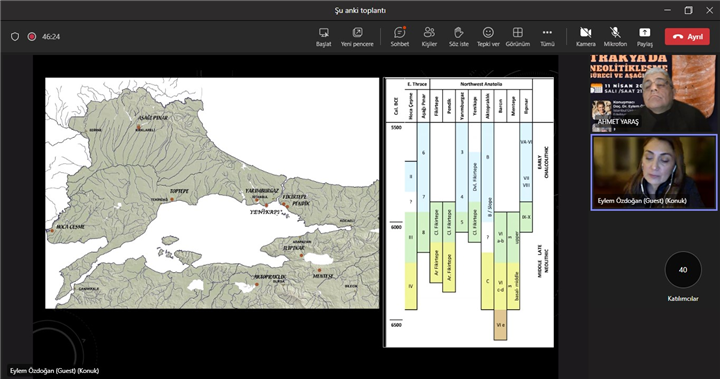Select AHMET YARAŞ video tile
Image resolution: width=720 pixels, height=379 pixels.
point(653,94)
